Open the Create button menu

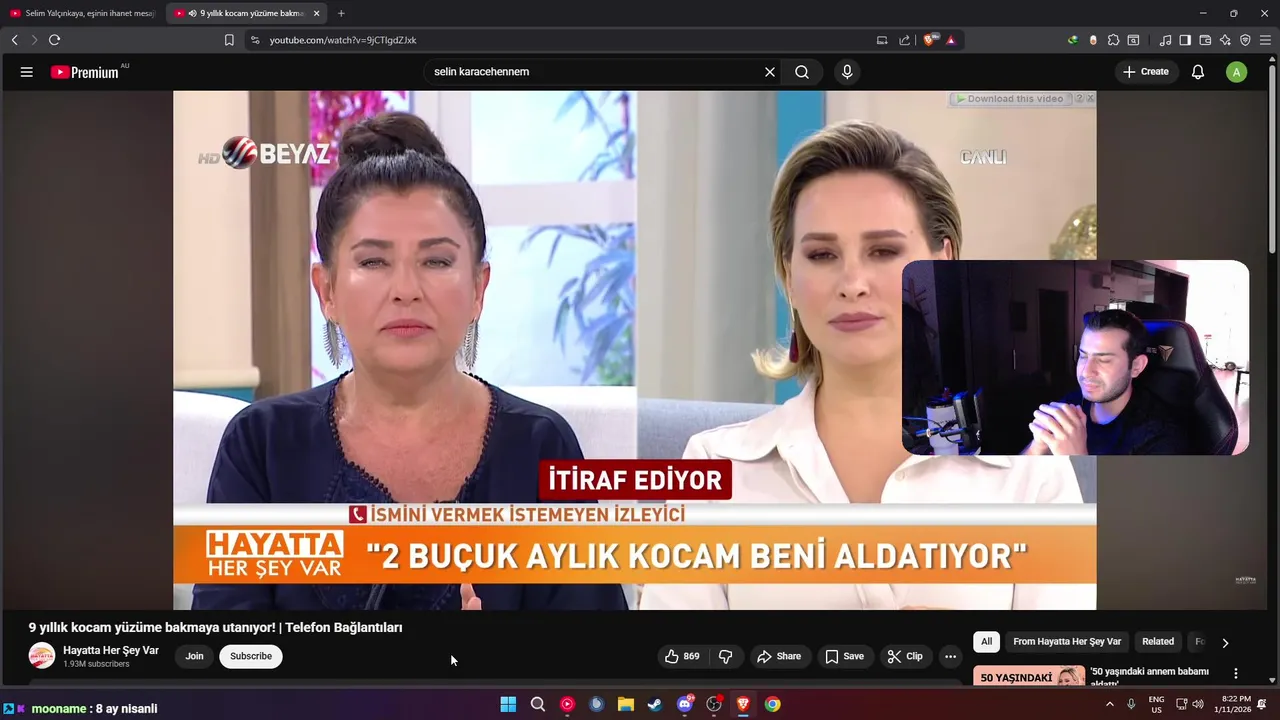pos(1146,72)
